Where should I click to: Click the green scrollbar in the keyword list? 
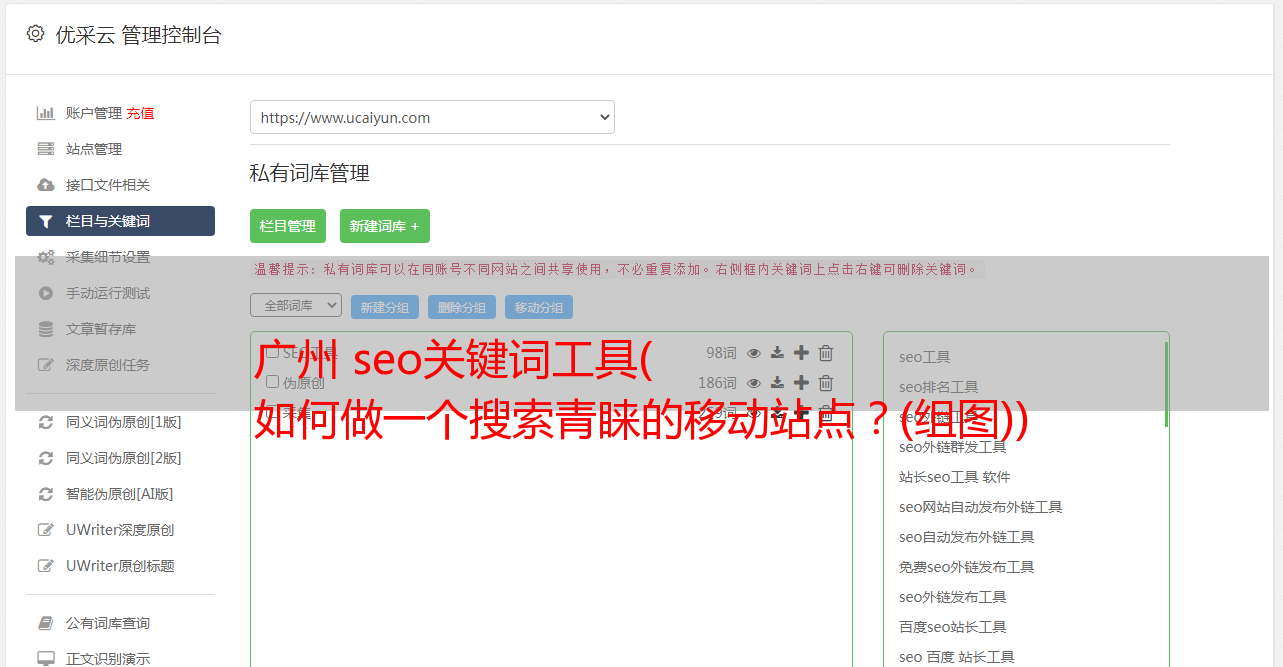coord(1166,385)
